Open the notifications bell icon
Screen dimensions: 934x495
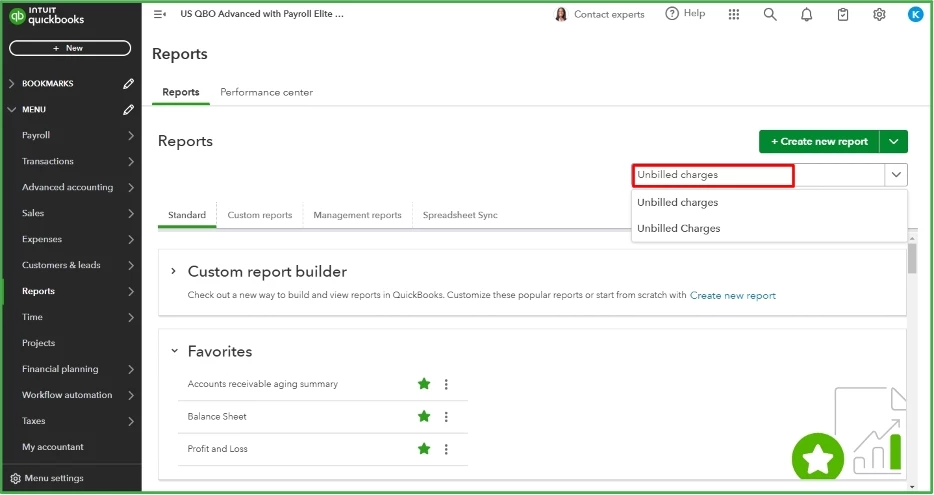806,14
